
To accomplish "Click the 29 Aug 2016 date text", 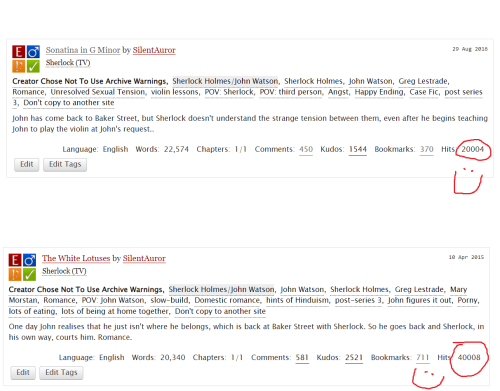I will (x=470, y=49).
